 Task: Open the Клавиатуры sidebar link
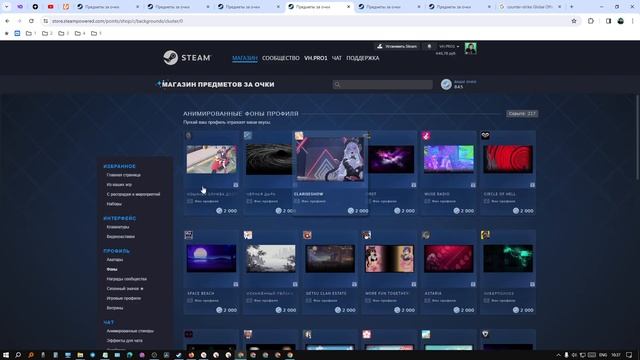(118, 227)
